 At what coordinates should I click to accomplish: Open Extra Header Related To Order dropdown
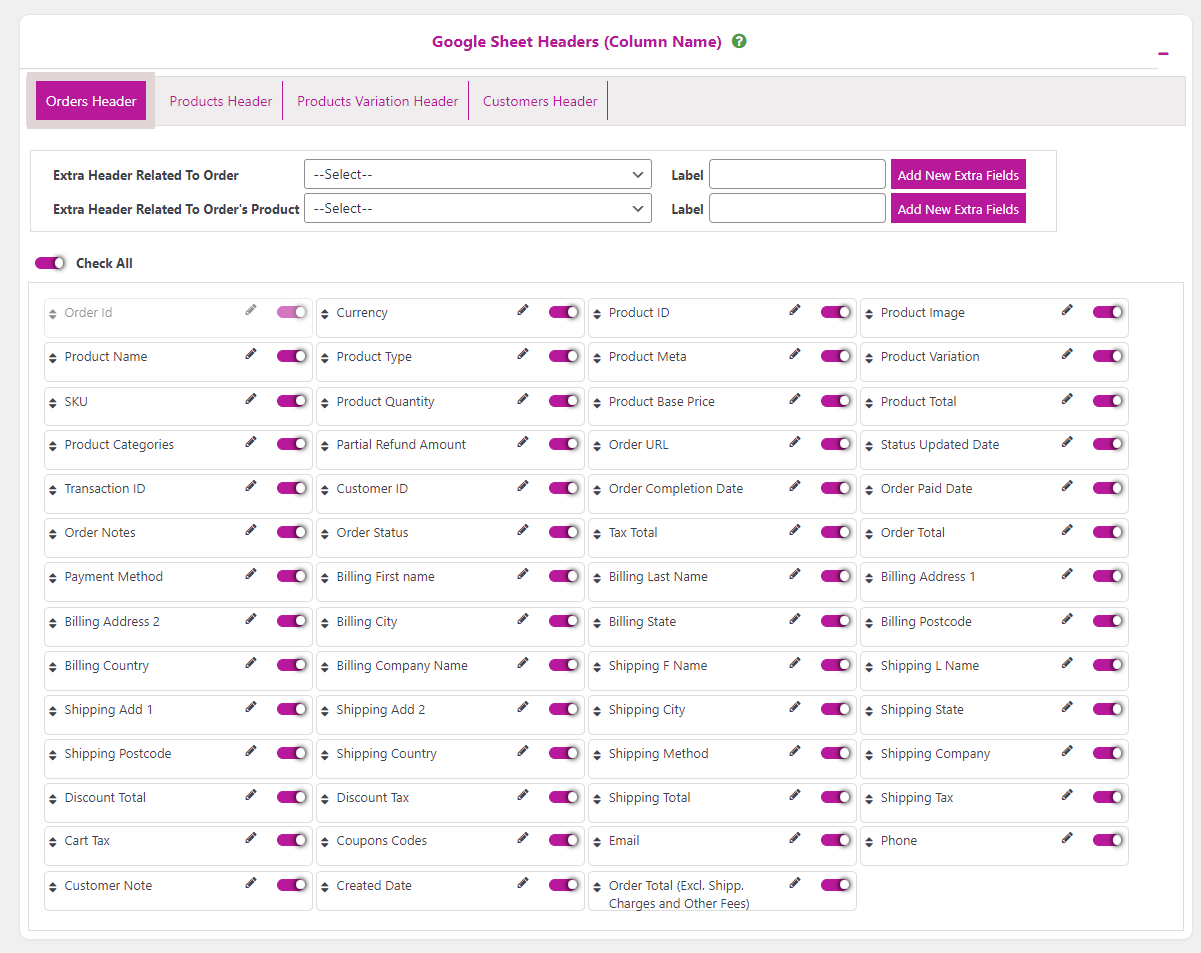coord(478,174)
